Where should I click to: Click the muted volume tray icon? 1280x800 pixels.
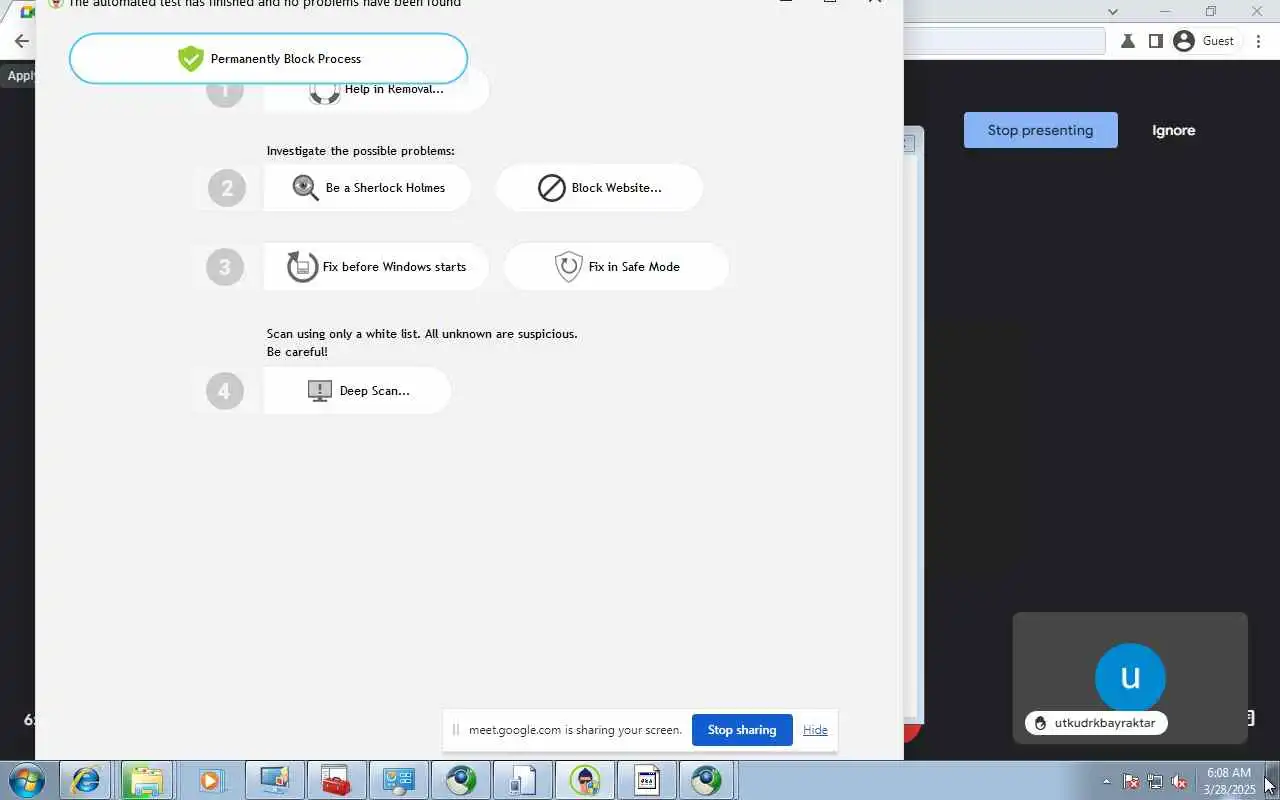pyautogui.click(x=1180, y=782)
